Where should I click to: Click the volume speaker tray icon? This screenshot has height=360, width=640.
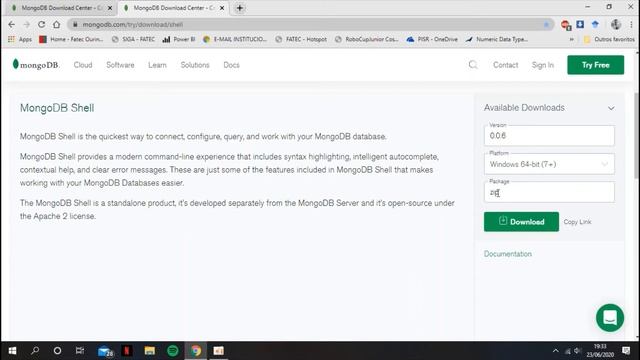click(577, 351)
